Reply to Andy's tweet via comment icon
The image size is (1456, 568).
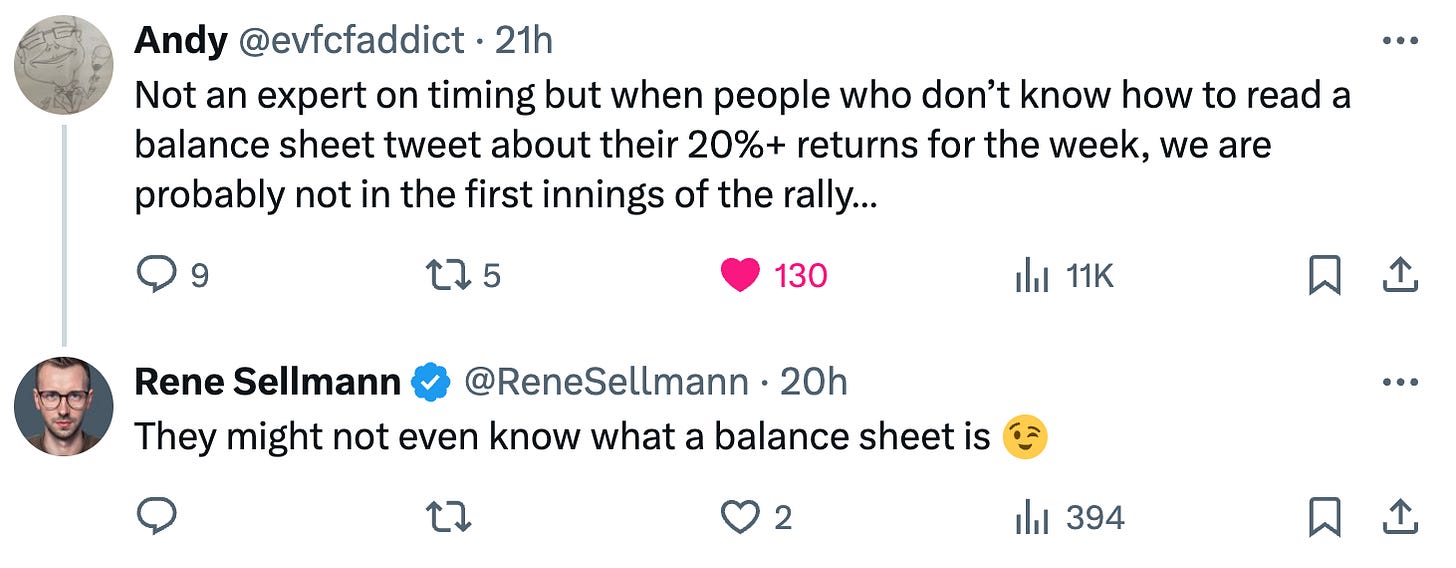pyautogui.click(x=156, y=275)
